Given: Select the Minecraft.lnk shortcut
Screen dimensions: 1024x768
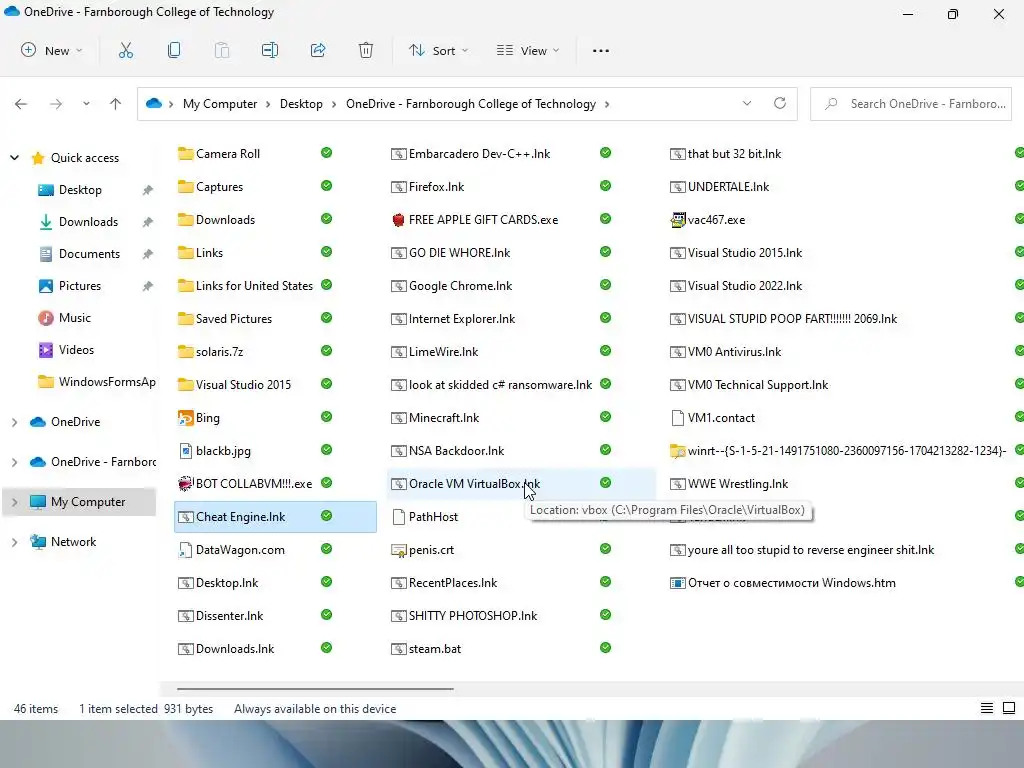Looking at the screenshot, I should [x=435, y=418].
